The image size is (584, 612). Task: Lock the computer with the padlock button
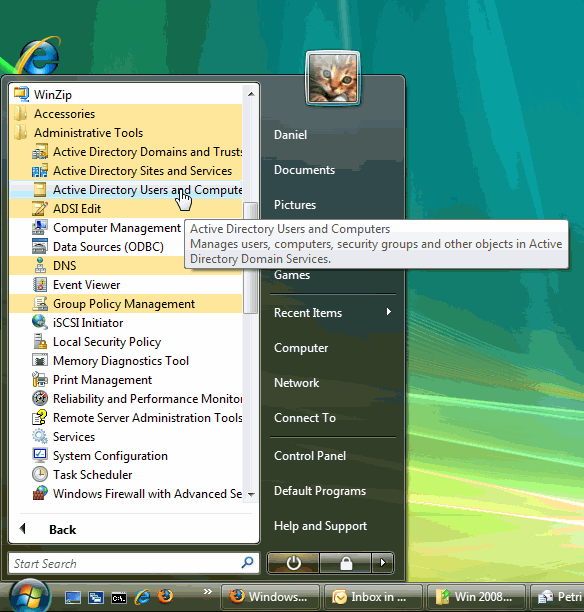click(345, 563)
